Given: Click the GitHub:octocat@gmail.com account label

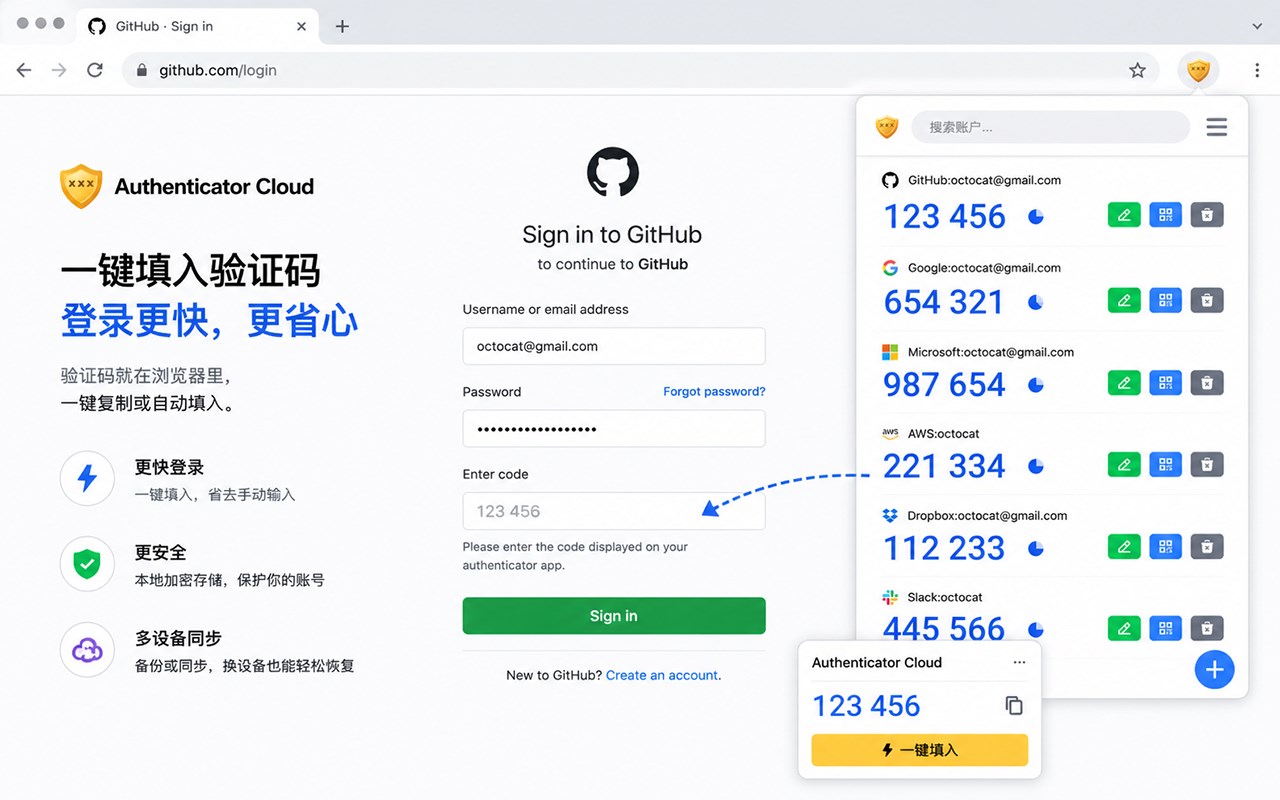Looking at the screenshot, I should point(984,180).
